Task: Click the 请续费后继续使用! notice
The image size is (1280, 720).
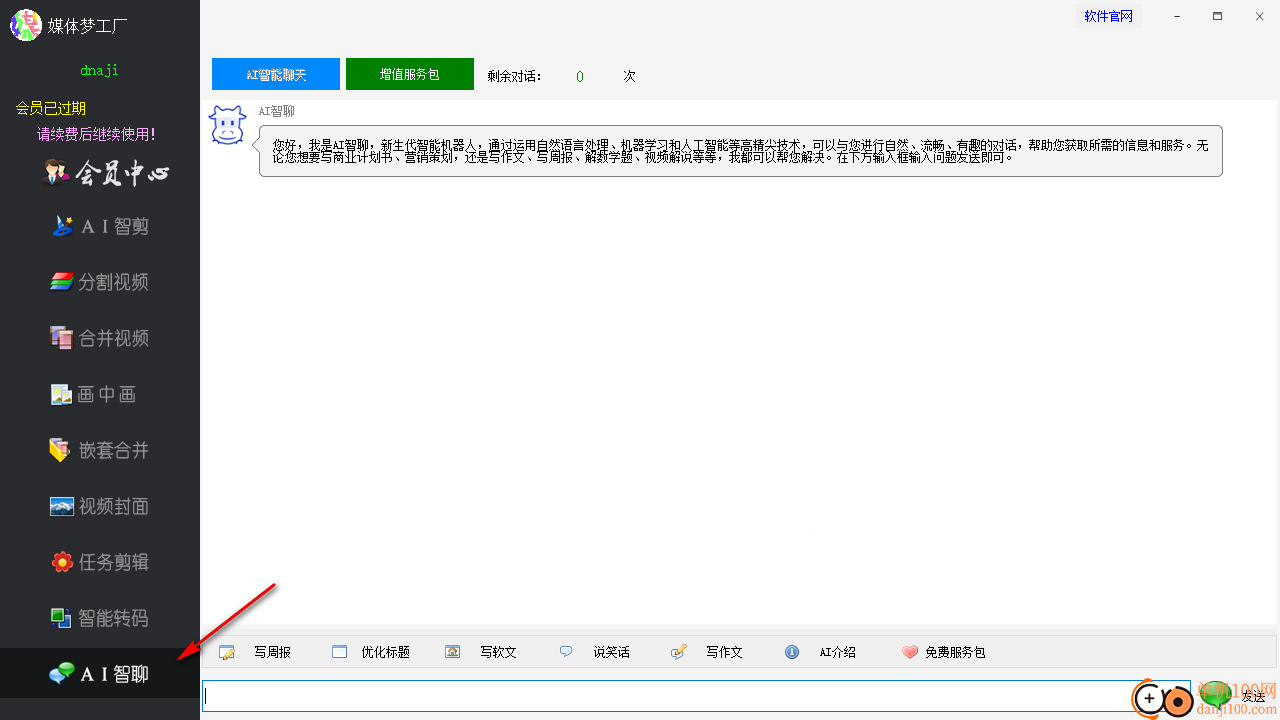Action: [x=96, y=134]
